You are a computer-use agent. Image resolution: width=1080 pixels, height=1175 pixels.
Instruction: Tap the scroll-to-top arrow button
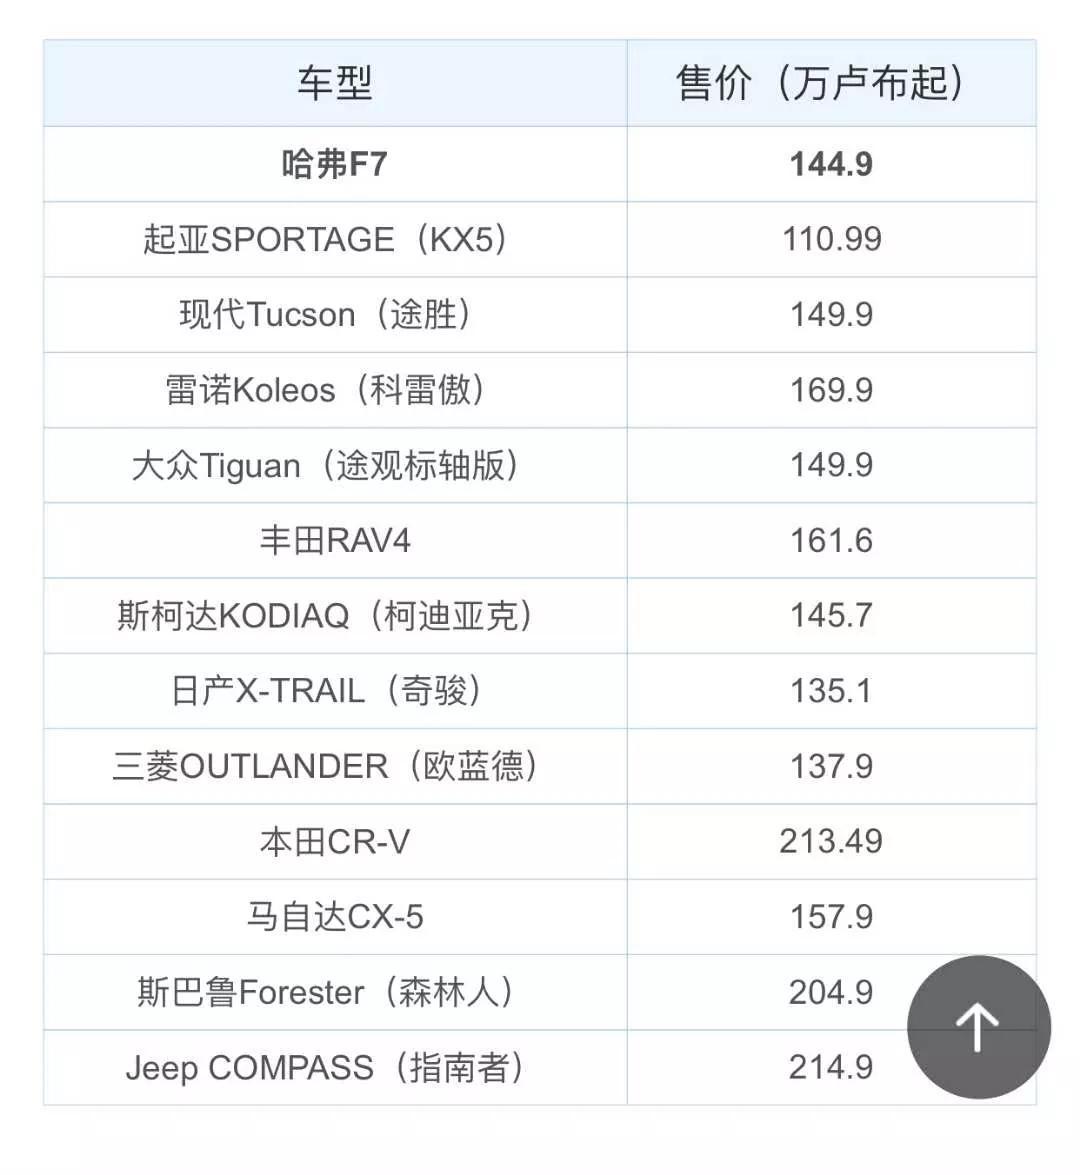click(978, 1027)
